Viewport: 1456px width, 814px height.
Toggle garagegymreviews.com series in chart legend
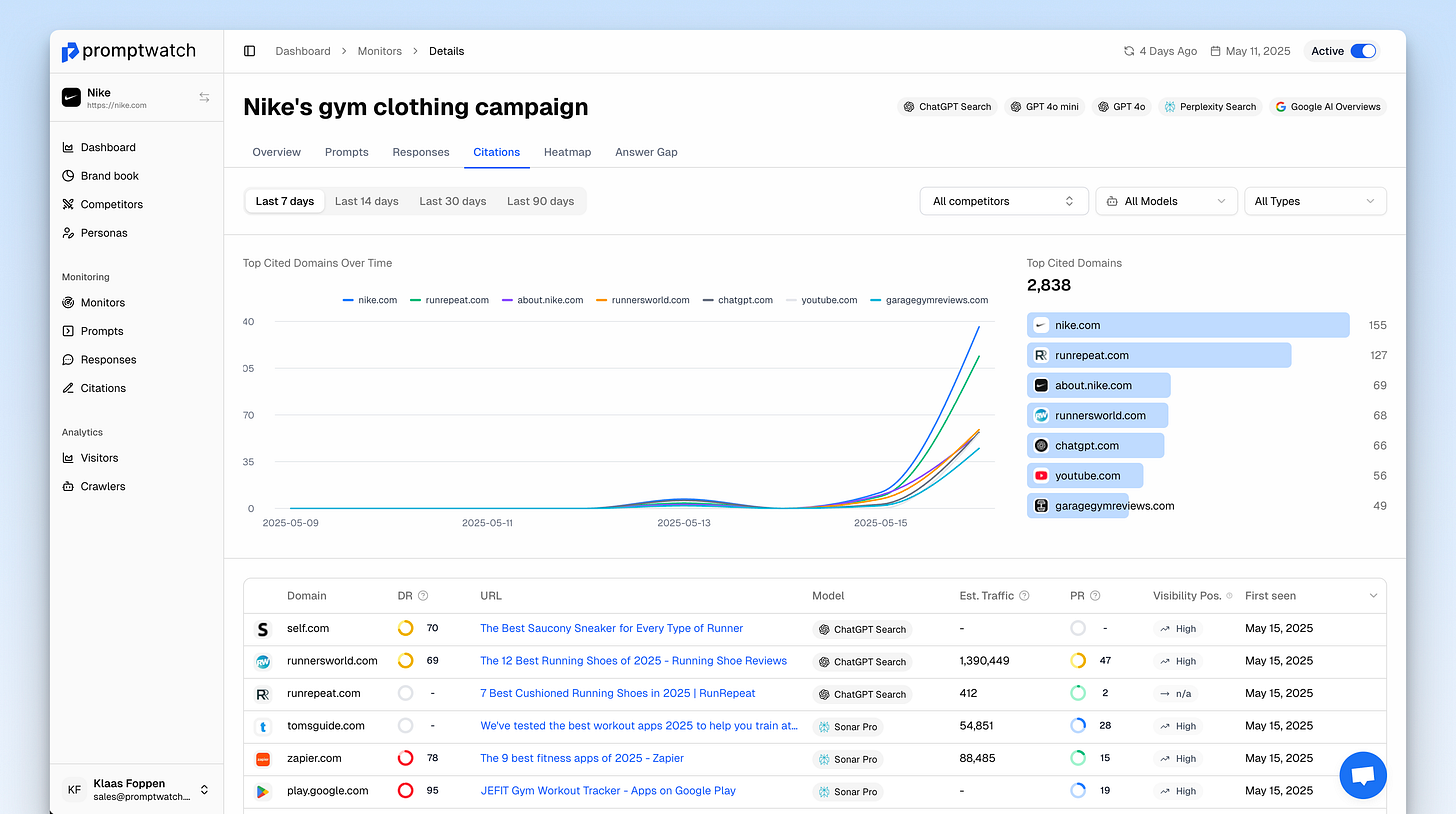pyautogui.click(x=930, y=300)
